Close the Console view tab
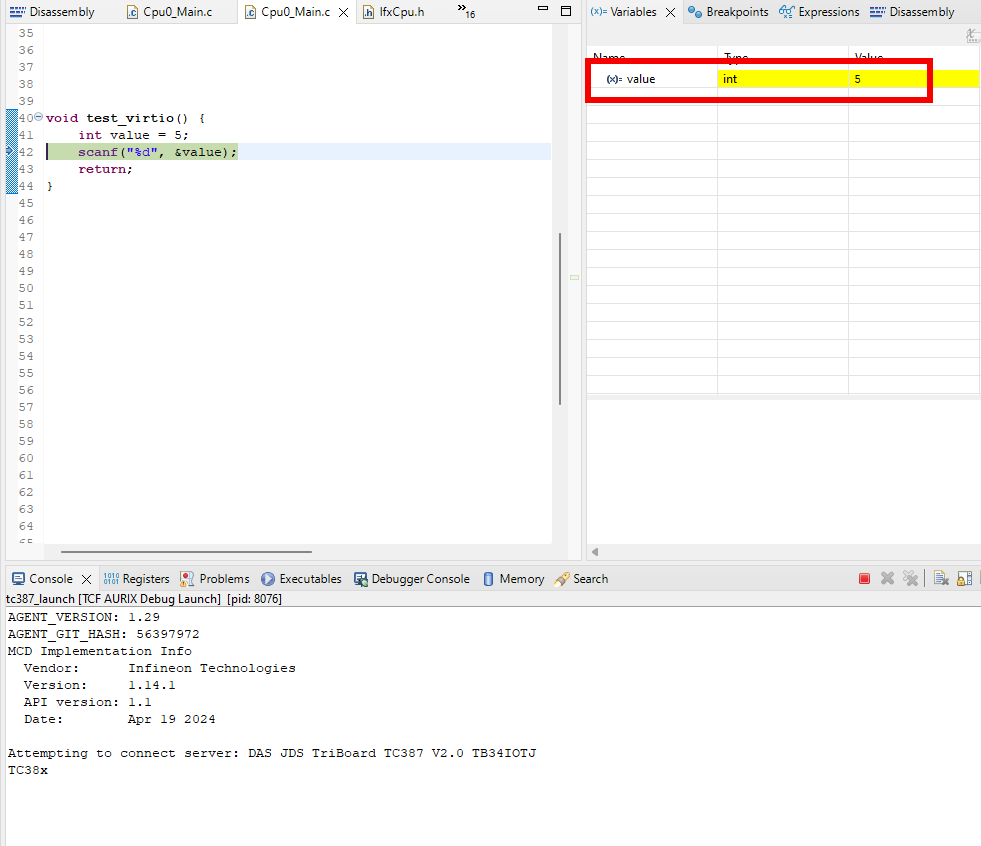981x846 pixels. click(x=86, y=579)
